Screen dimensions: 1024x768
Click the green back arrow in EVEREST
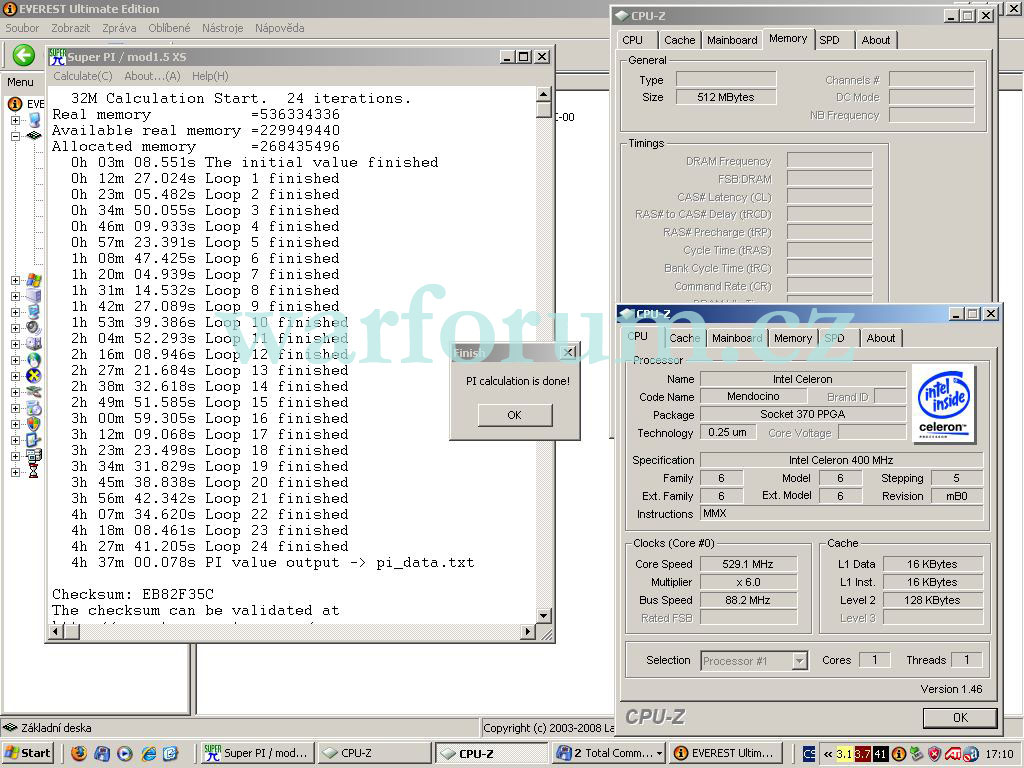24,55
